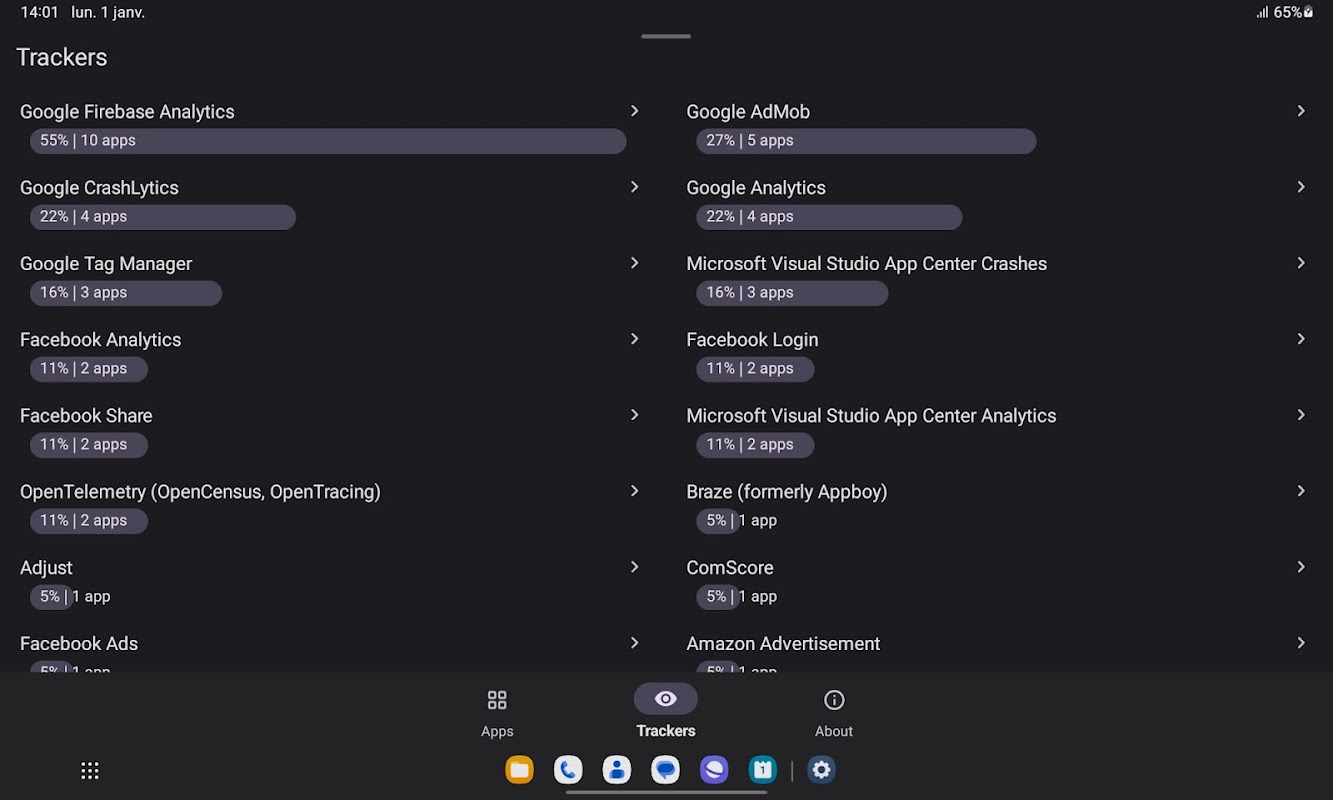Switch to the About tab

[x=833, y=711]
